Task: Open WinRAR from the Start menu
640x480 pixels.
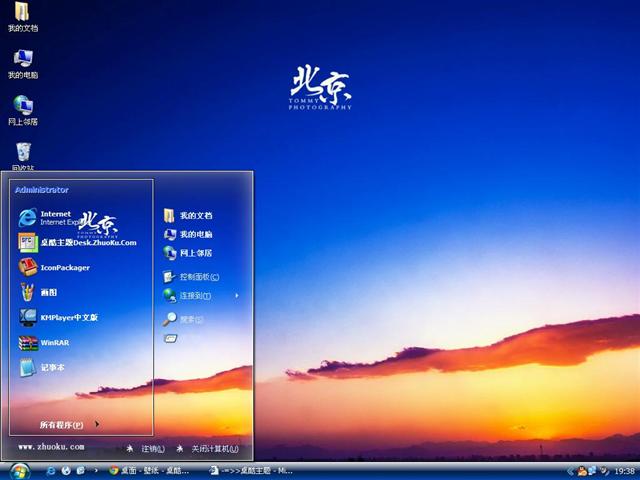Action: click(44, 342)
